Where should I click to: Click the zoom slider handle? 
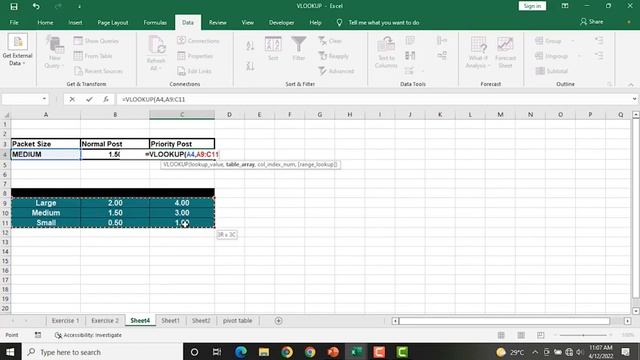[x=583, y=335]
